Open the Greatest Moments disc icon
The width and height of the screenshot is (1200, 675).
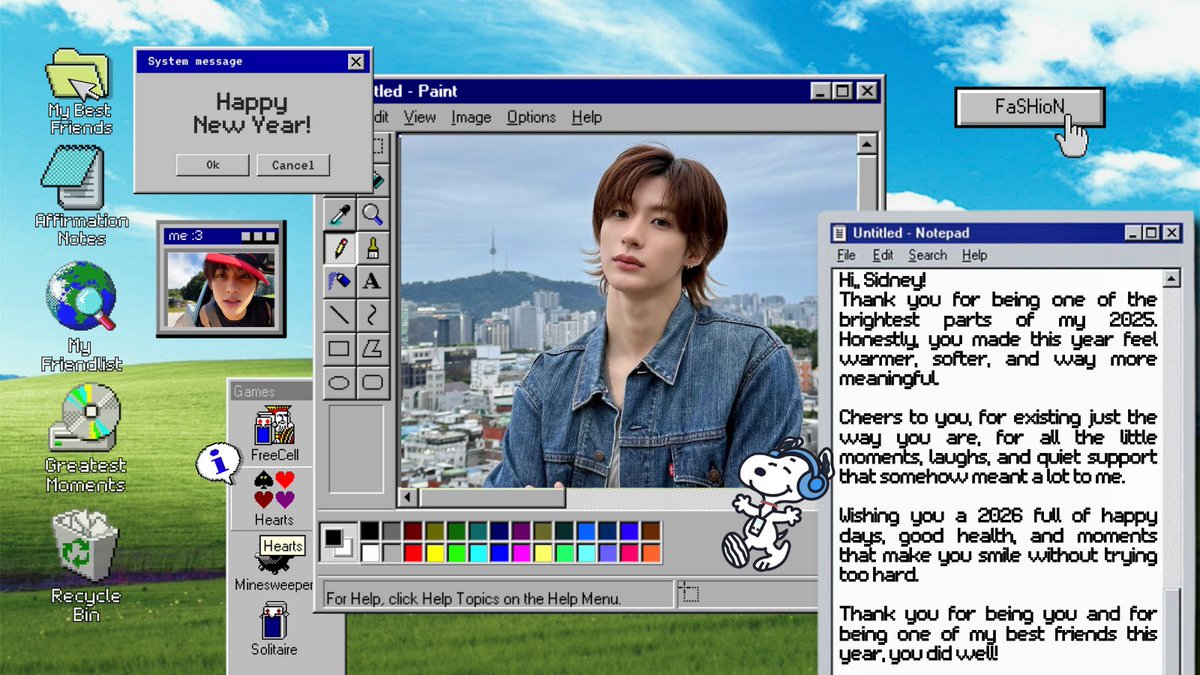click(85, 440)
